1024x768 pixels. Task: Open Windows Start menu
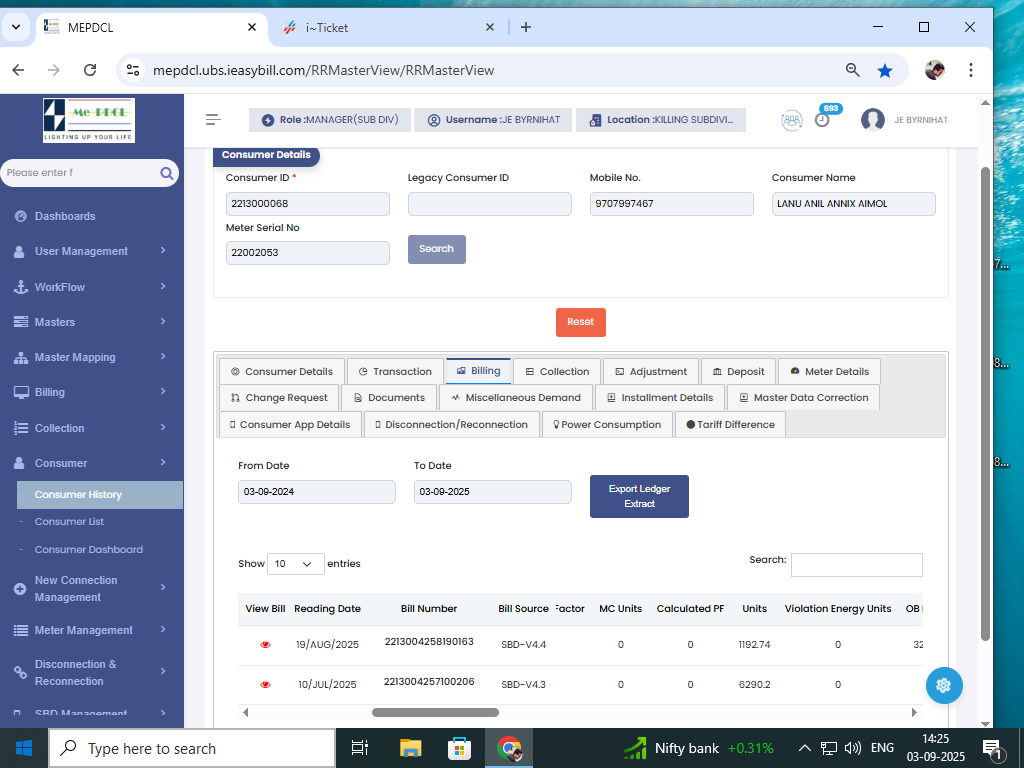click(x=24, y=748)
